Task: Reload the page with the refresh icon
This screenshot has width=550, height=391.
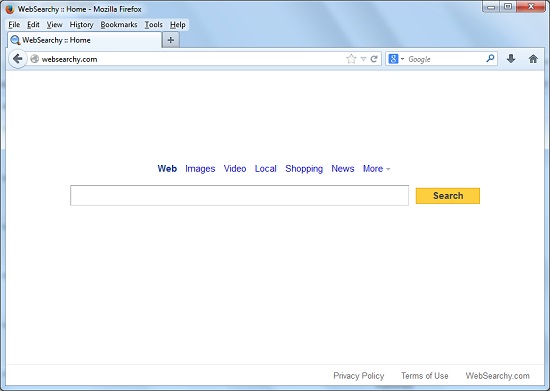Action: 374,59
